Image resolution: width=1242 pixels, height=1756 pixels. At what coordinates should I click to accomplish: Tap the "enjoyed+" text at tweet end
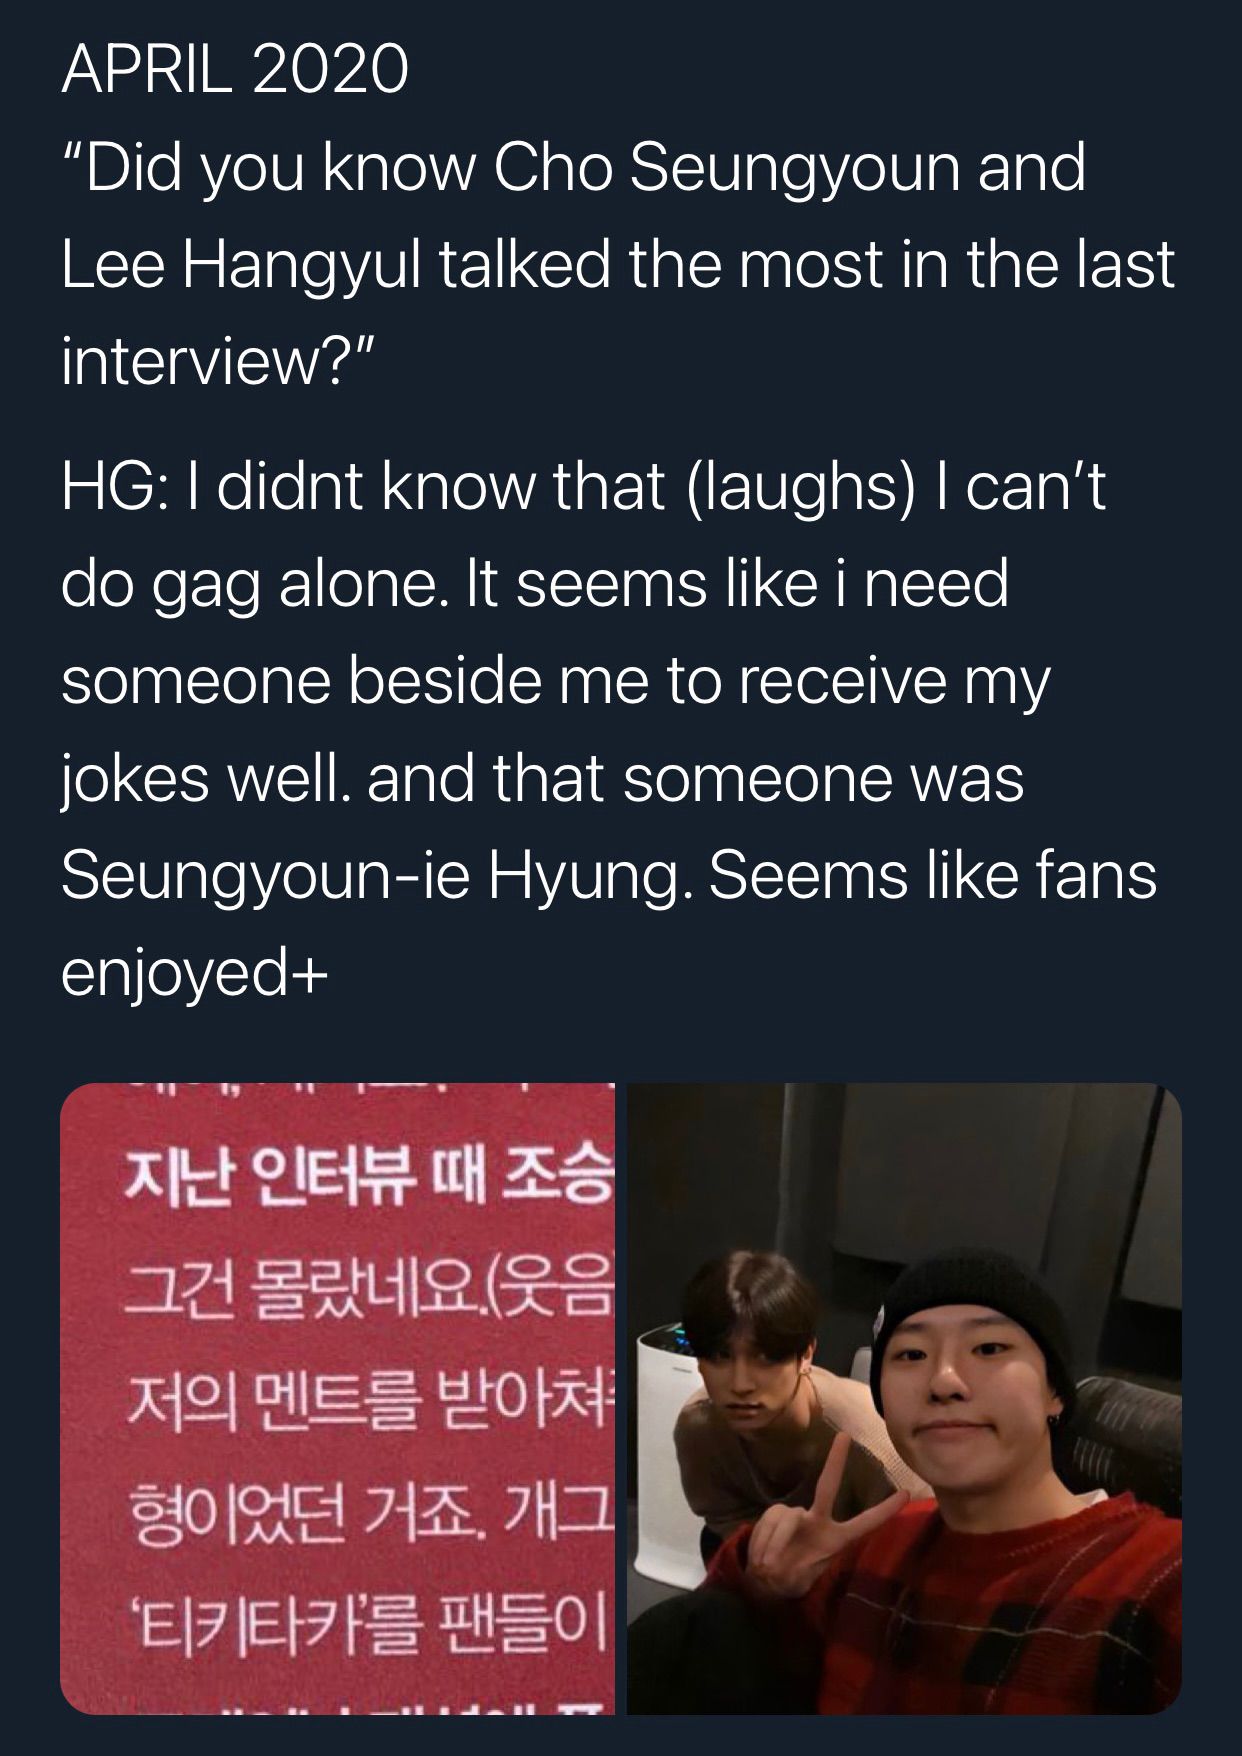[194, 974]
